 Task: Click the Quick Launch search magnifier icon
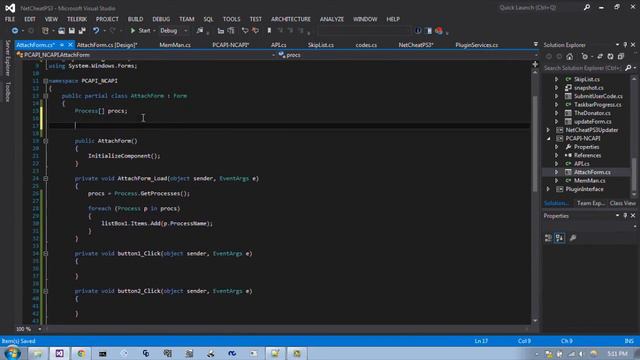[x=587, y=7]
